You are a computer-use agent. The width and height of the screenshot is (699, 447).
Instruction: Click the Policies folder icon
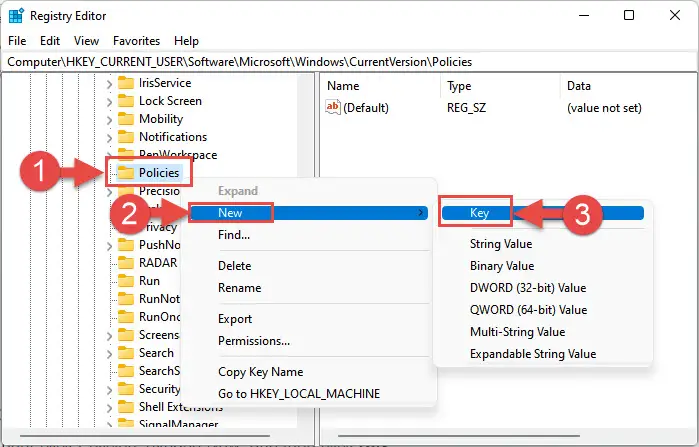click(x=126, y=172)
